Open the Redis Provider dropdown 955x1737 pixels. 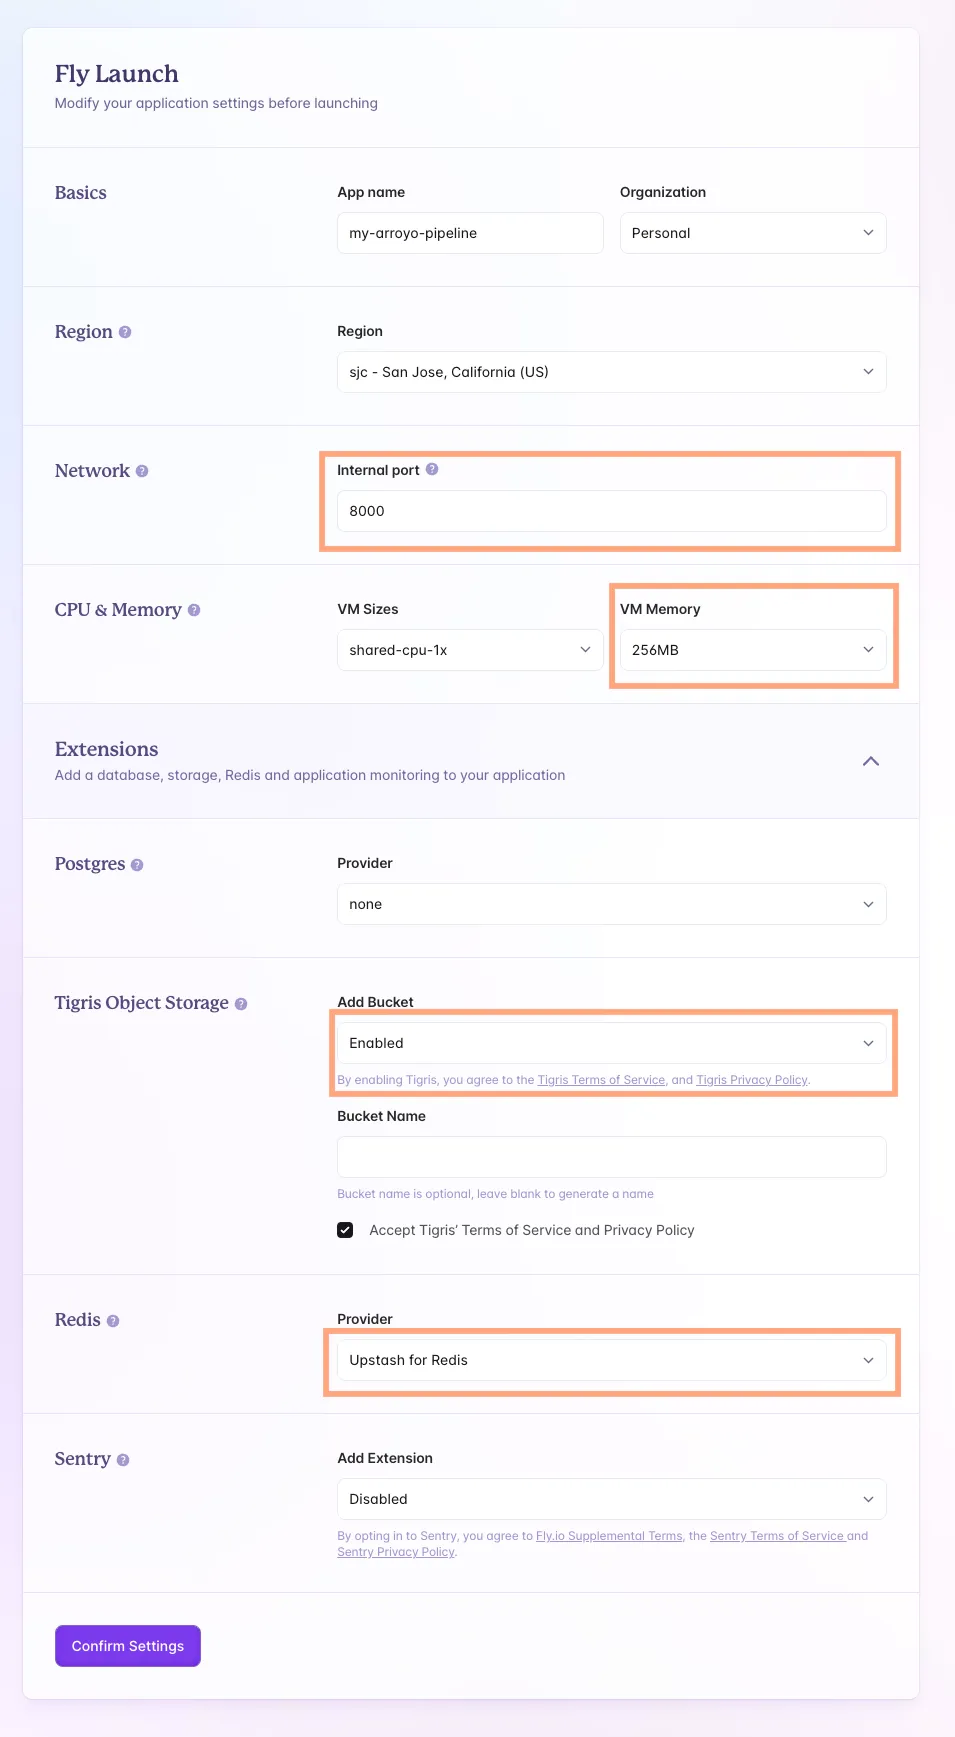[611, 1360]
